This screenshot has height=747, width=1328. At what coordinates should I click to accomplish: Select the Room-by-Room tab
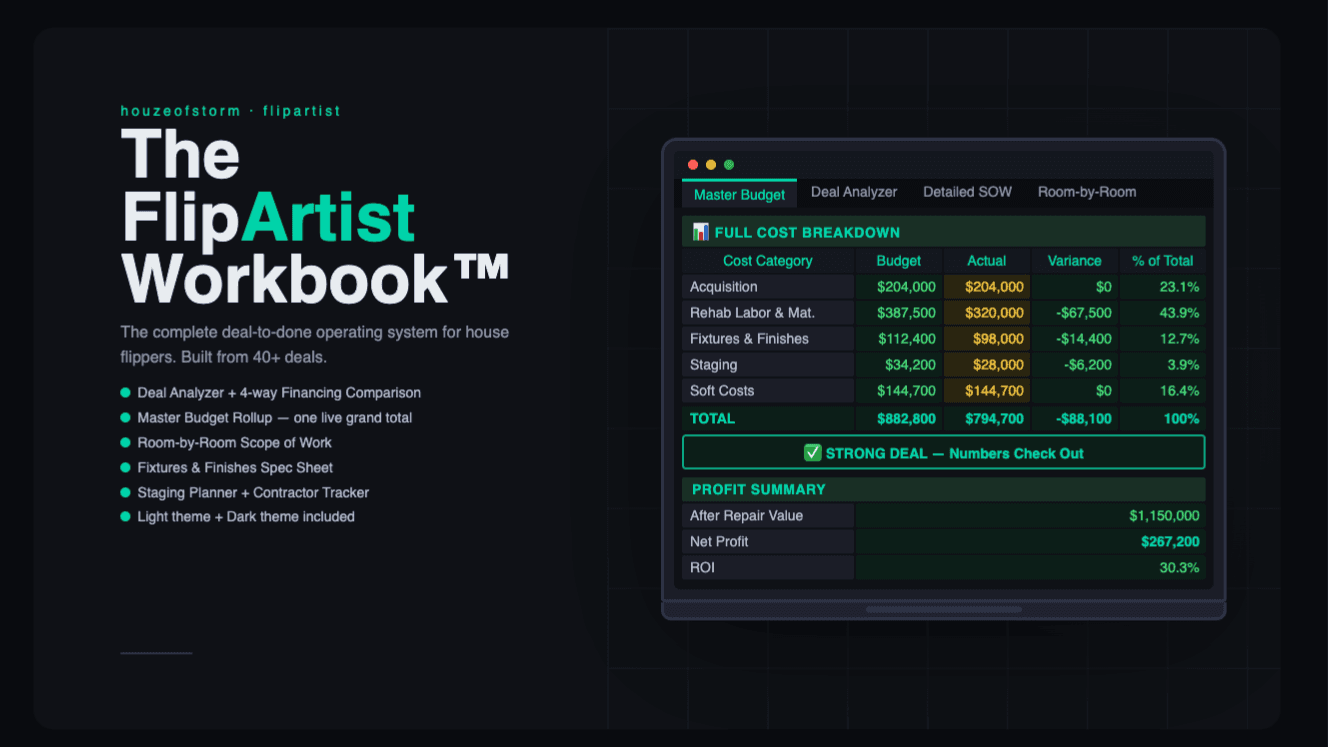(x=1087, y=192)
